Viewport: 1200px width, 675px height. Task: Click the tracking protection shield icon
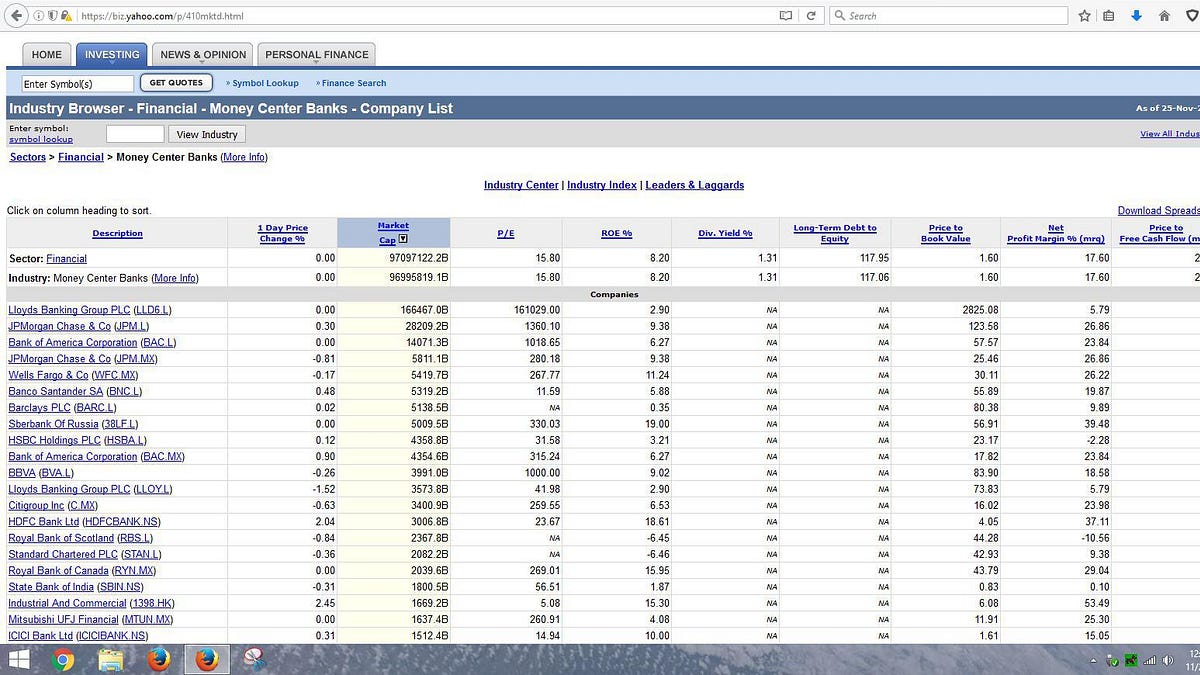[x=51, y=16]
